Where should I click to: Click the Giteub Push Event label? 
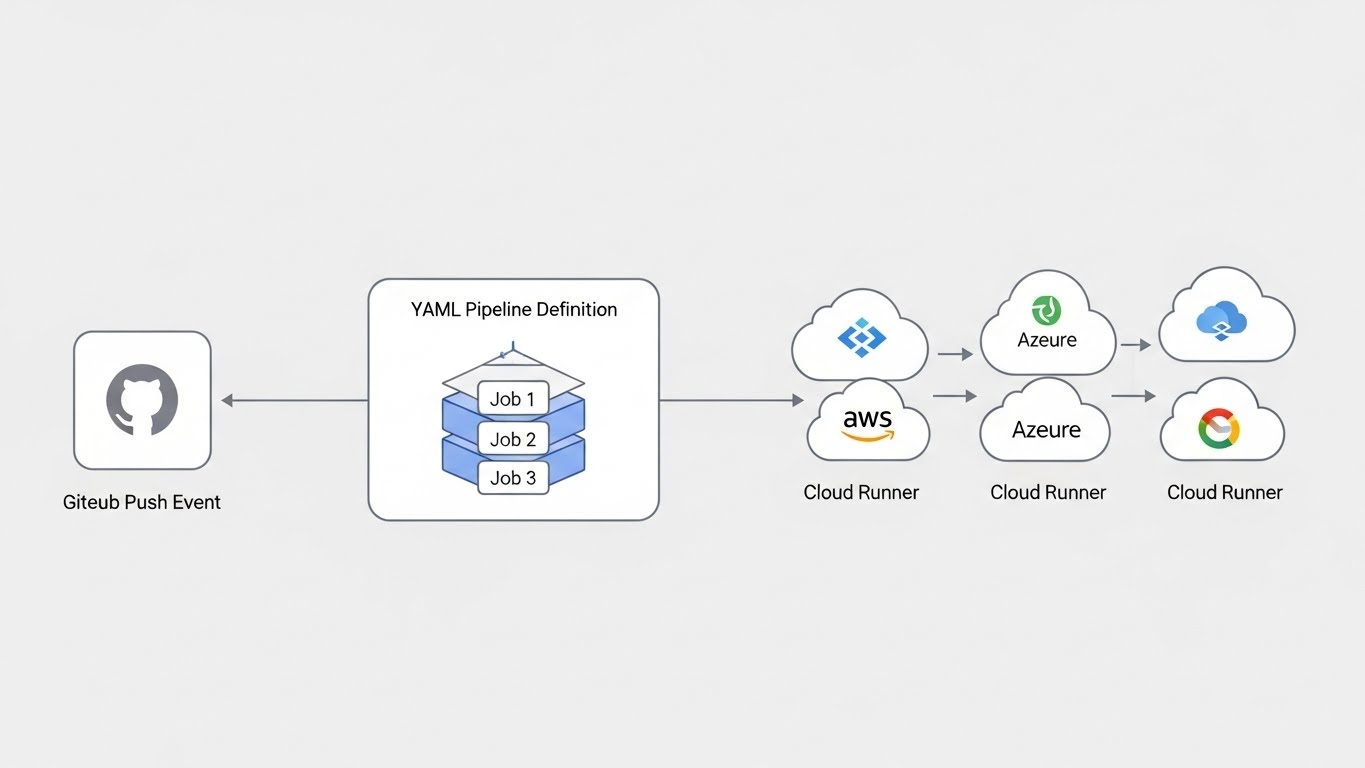tap(142, 502)
